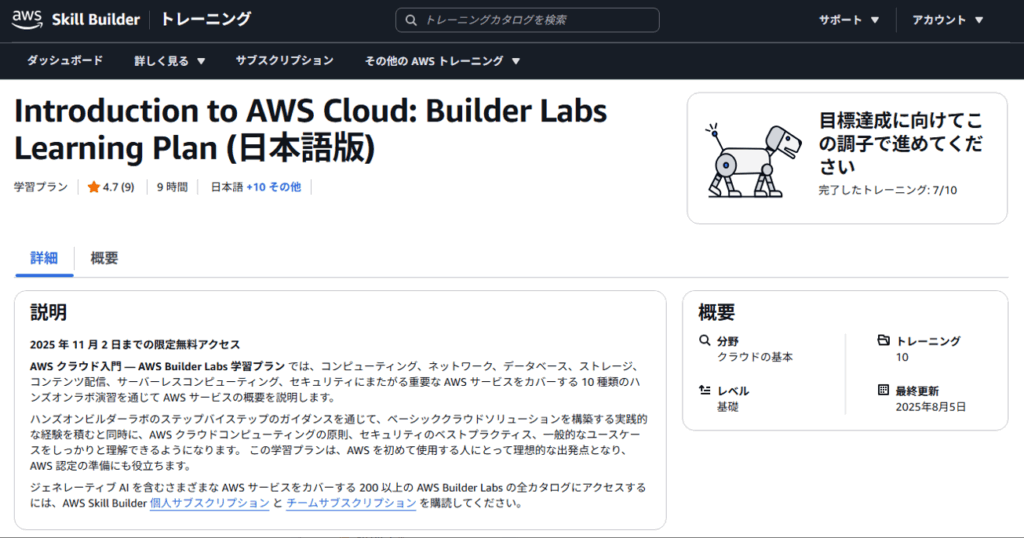This screenshot has height=538, width=1024.
Task: Click the トレーニング folder icon in 概要
Action: pyautogui.click(x=883, y=341)
